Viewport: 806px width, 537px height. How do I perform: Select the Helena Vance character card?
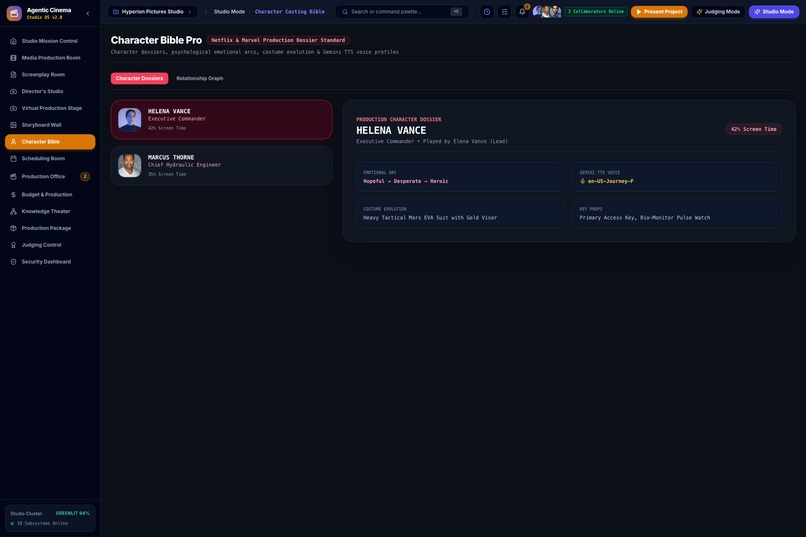(x=222, y=120)
